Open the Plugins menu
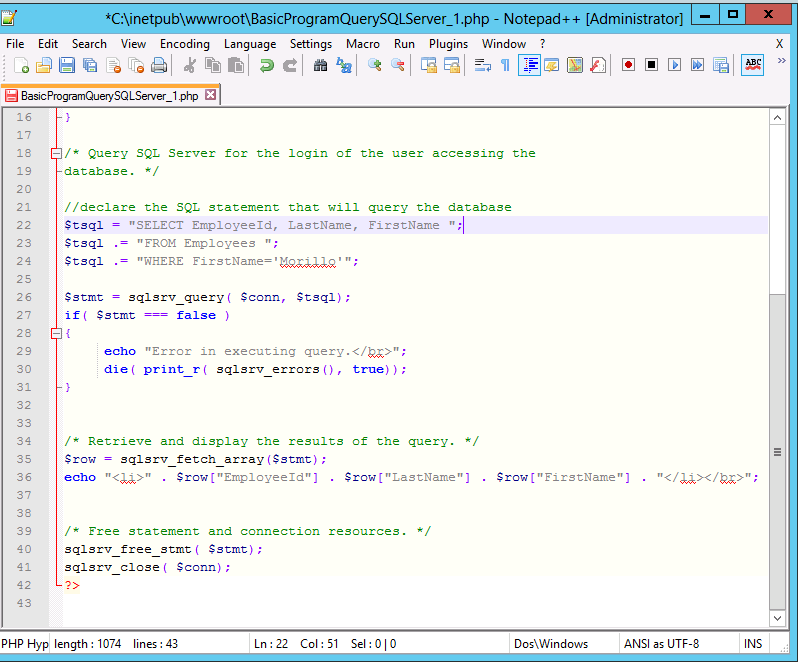The image size is (798, 662). tap(448, 44)
